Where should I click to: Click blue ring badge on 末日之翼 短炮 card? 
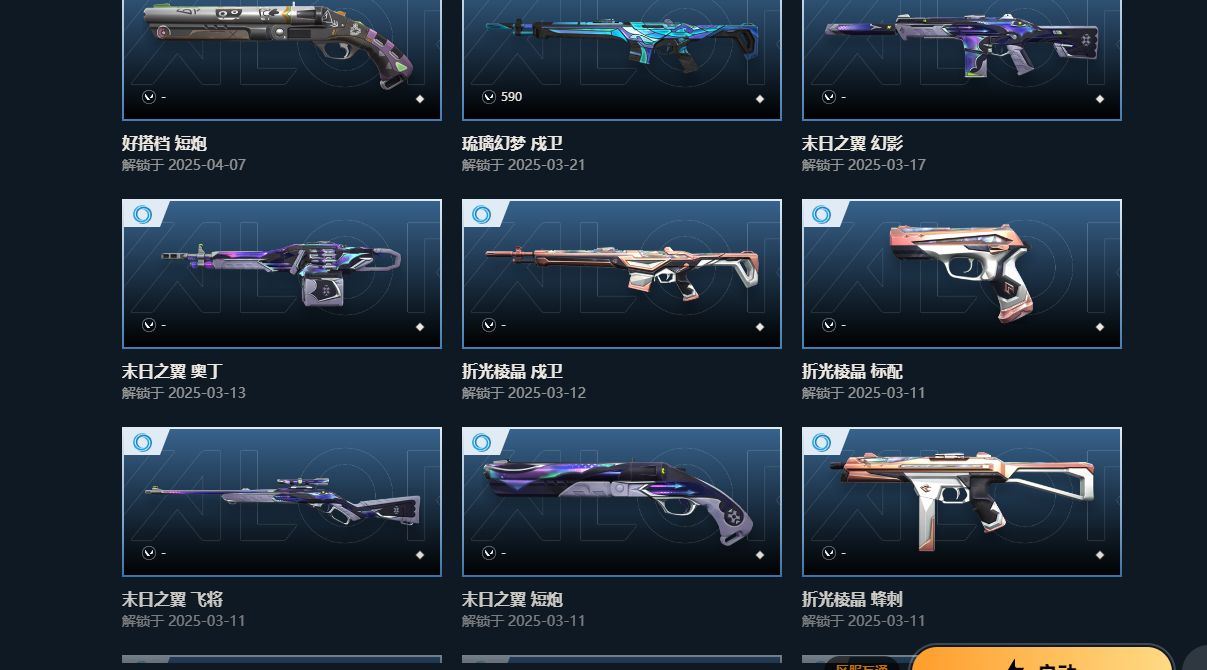pyautogui.click(x=481, y=442)
